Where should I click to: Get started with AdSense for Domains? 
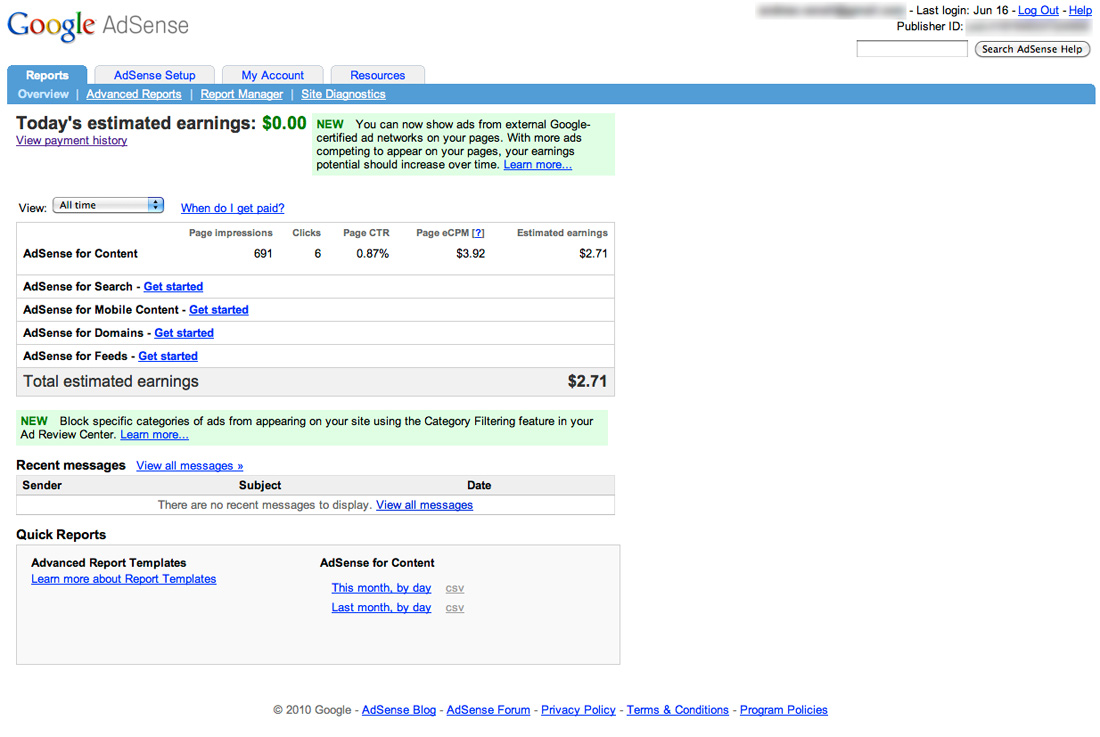[184, 332]
